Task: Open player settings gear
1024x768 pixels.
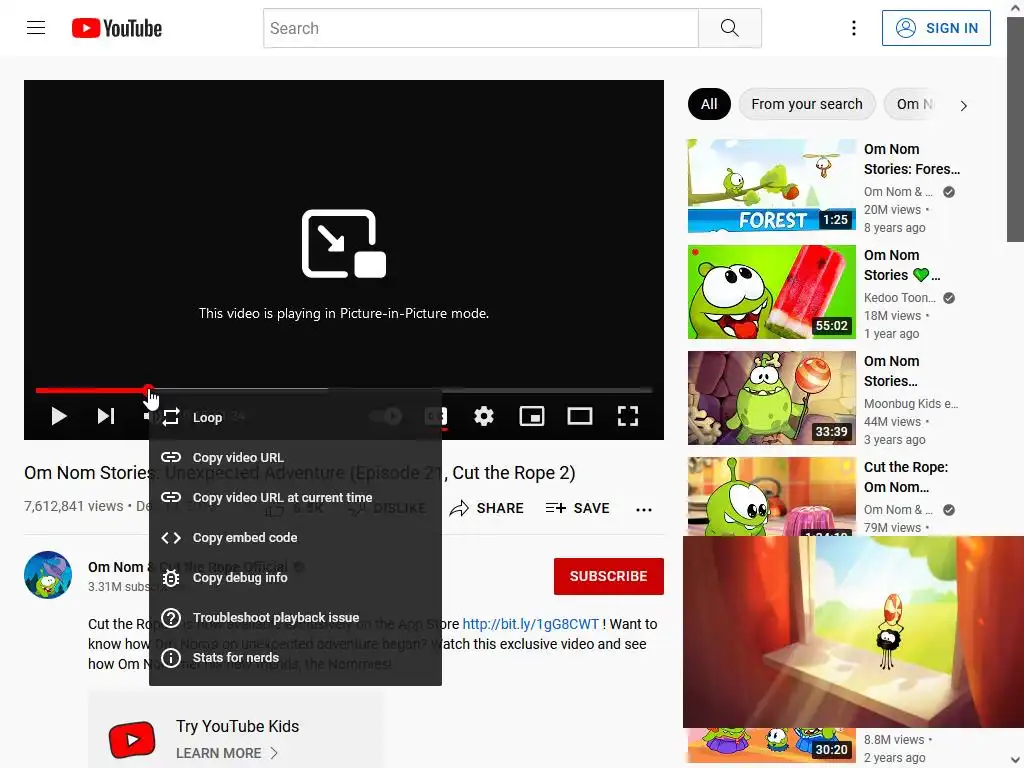Action: coord(484,416)
